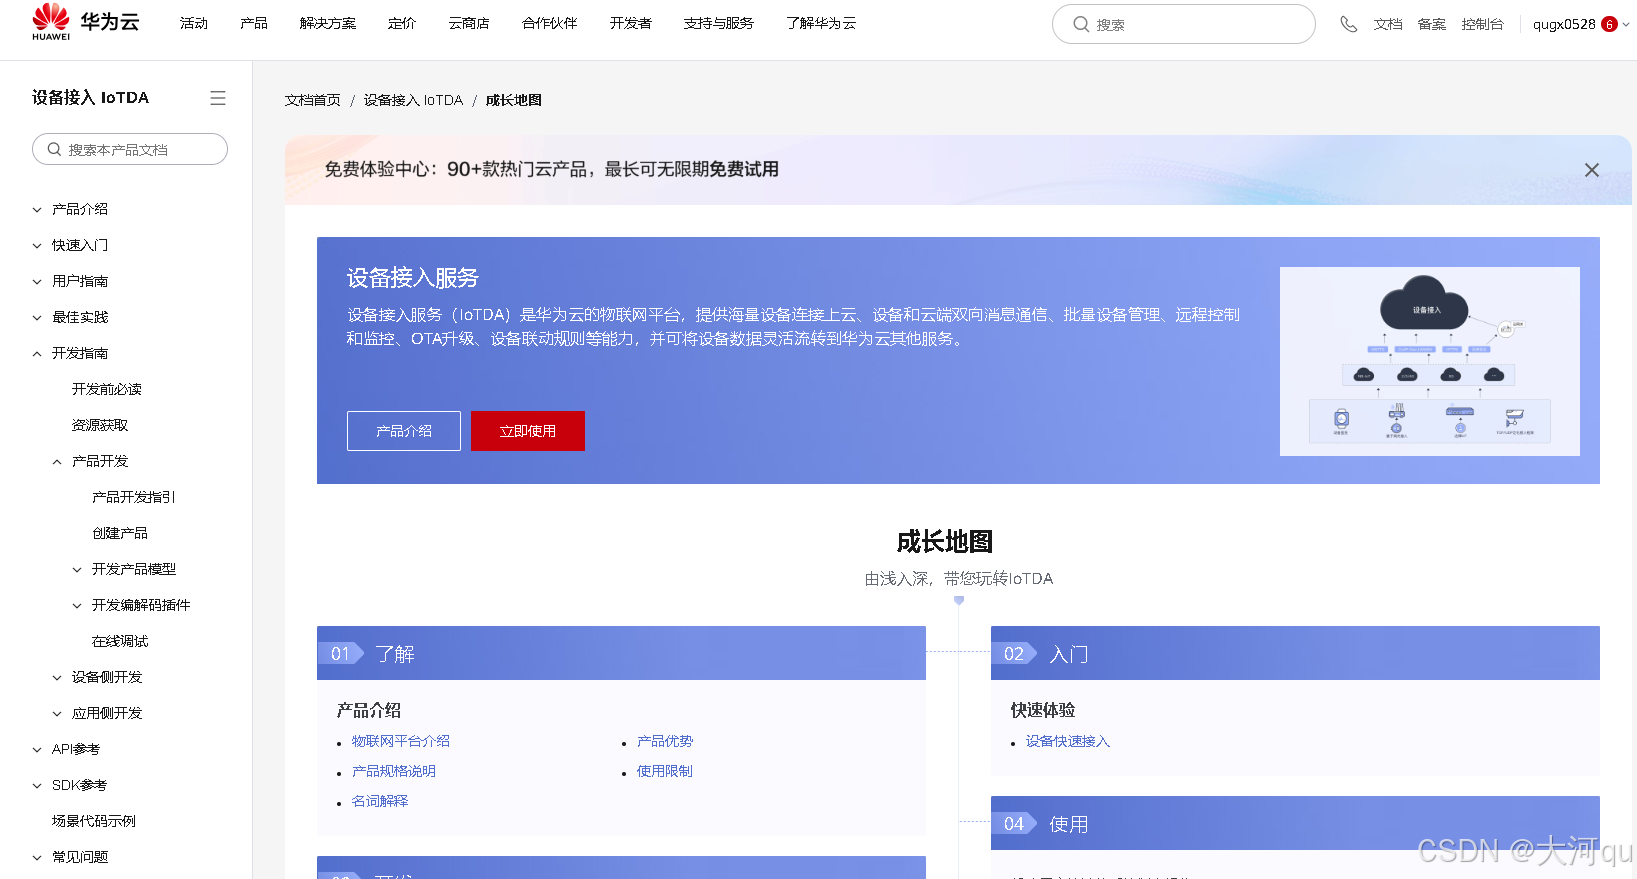1637x879 pixels.
Task: Open 产品优势 link
Action: (x=665, y=741)
